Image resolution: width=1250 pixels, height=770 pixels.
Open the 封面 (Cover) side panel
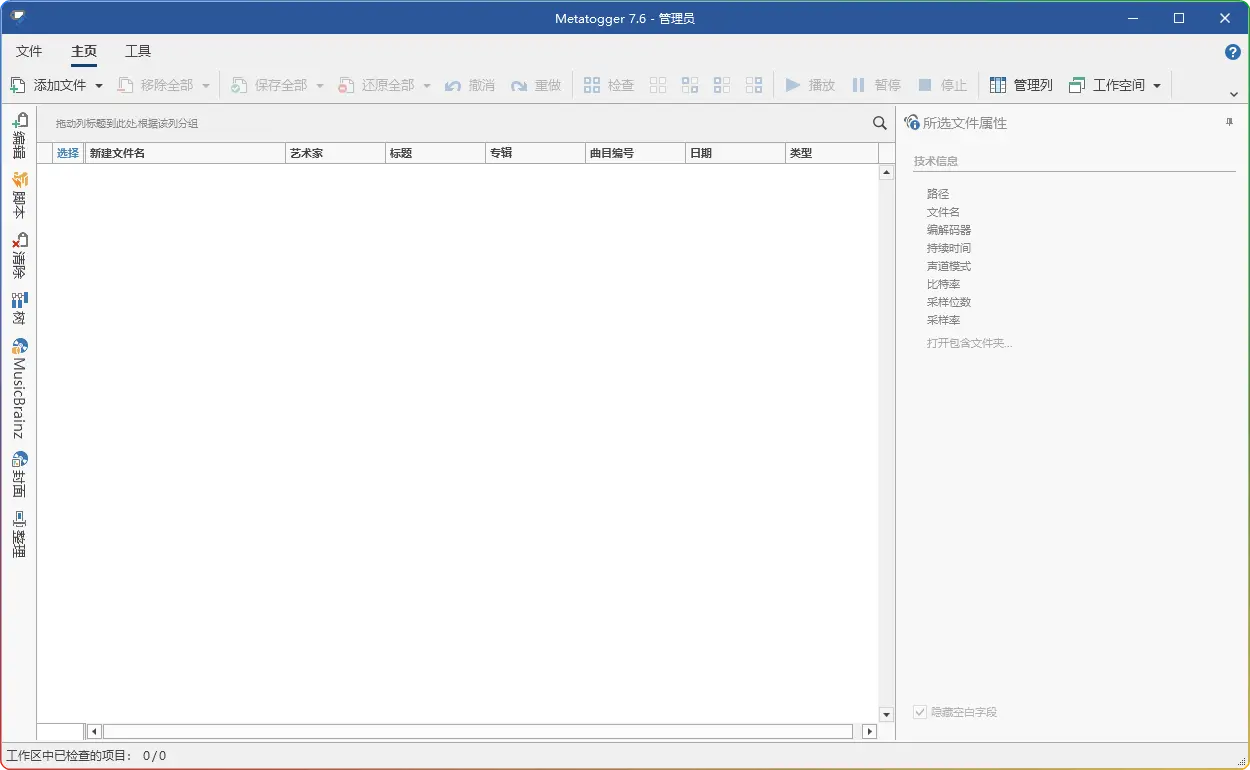coord(18,474)
